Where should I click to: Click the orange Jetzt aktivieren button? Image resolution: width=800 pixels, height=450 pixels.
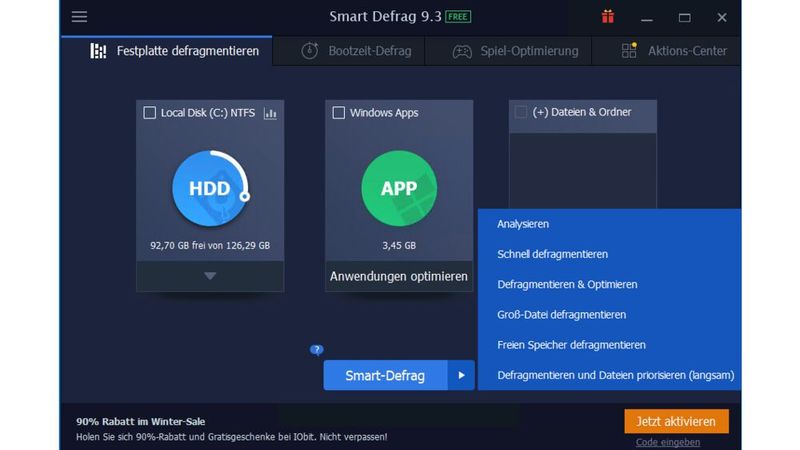point(676,421)
